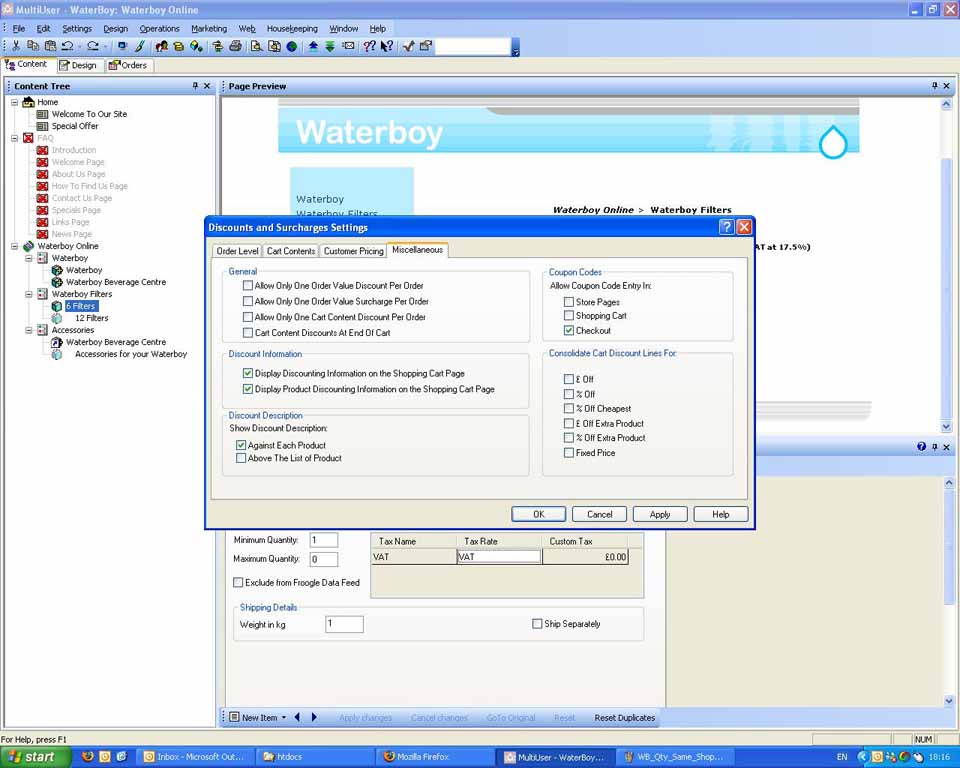Click the Cut scissors icon in toolbar
The image size is (960, 768).
[x=16, y=46]
